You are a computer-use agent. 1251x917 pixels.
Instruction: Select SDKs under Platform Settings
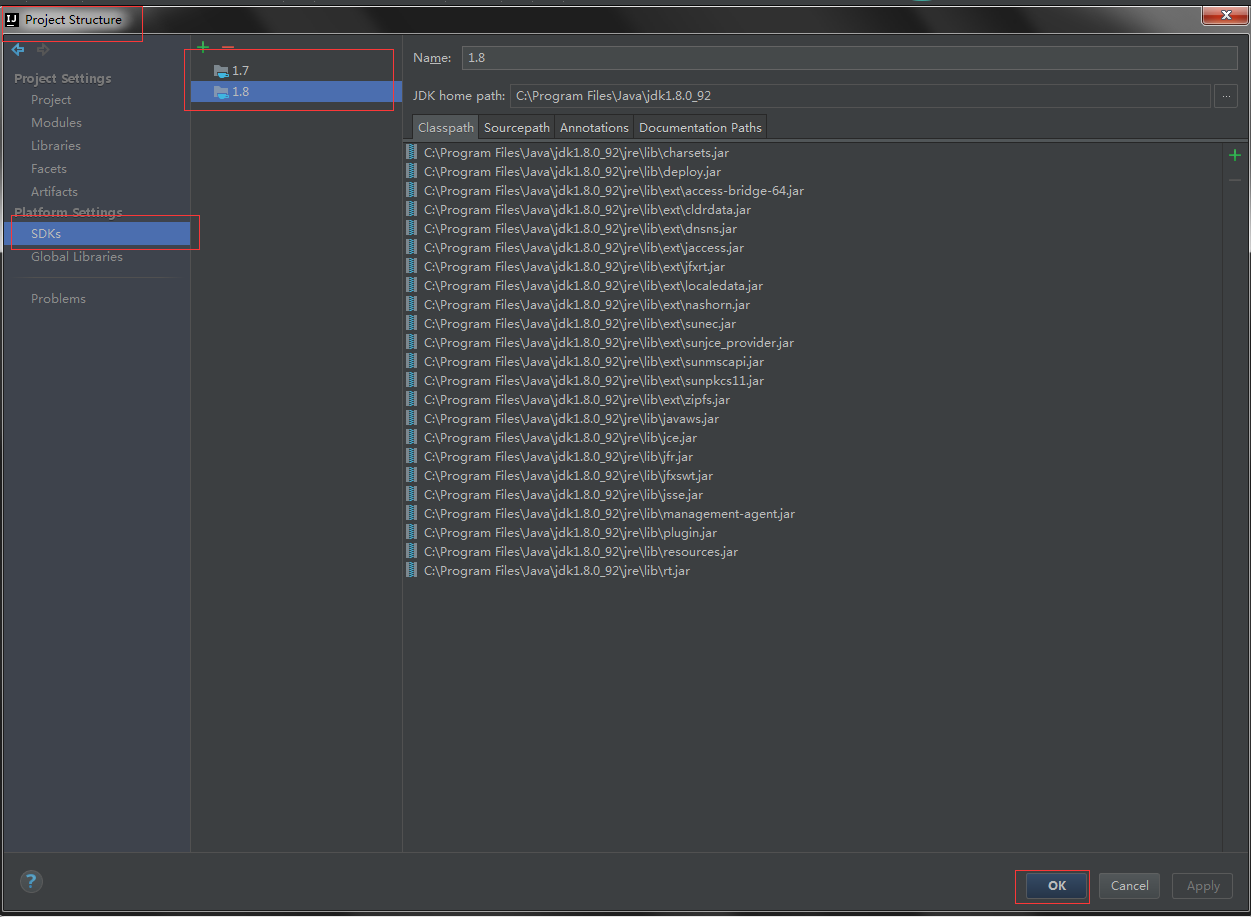97,234
